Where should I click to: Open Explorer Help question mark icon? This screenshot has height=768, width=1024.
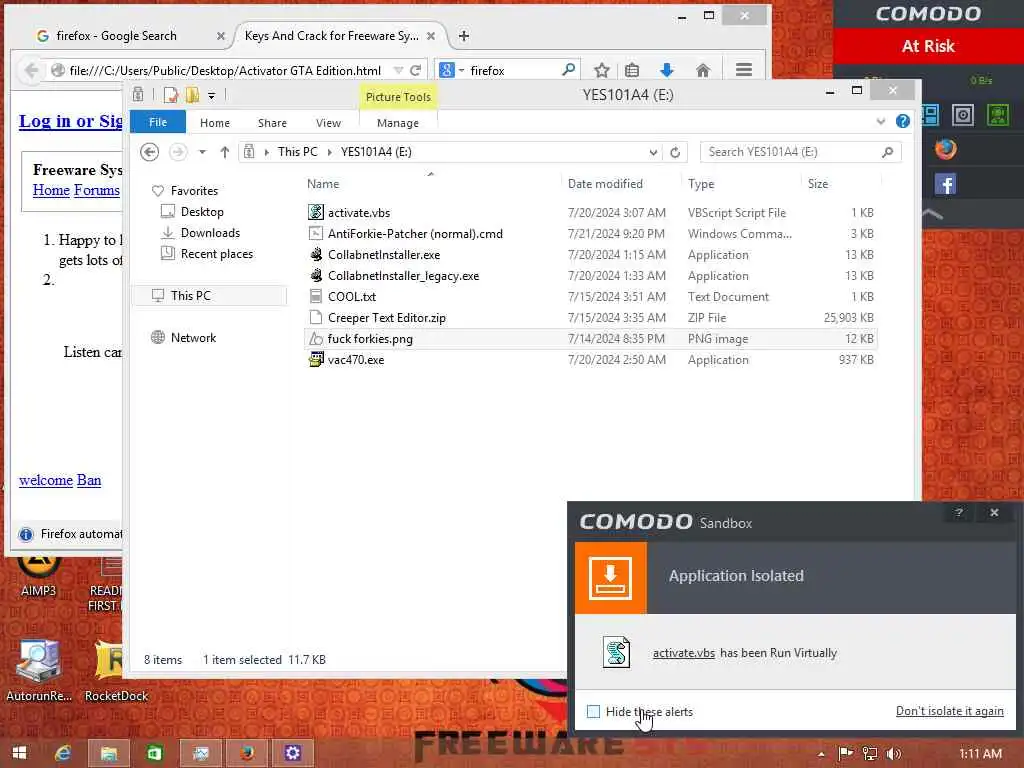[x=903, y=121]
